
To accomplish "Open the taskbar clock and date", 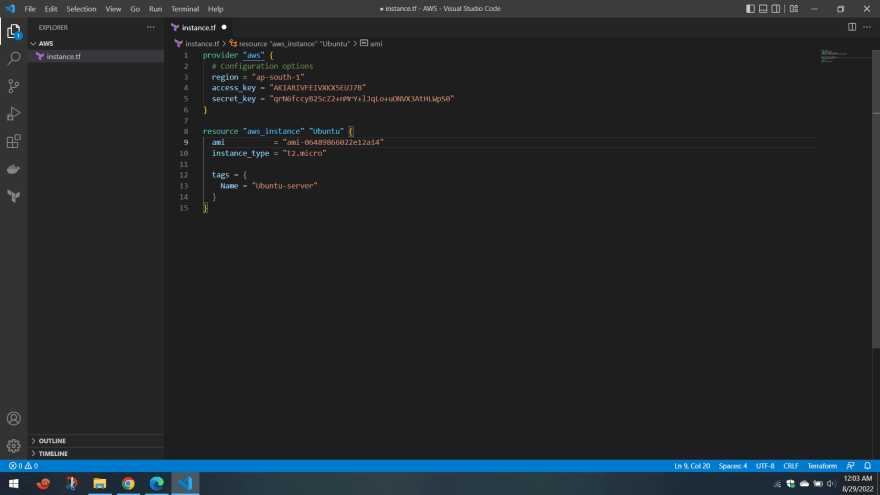I will click(x=858, y=484).
